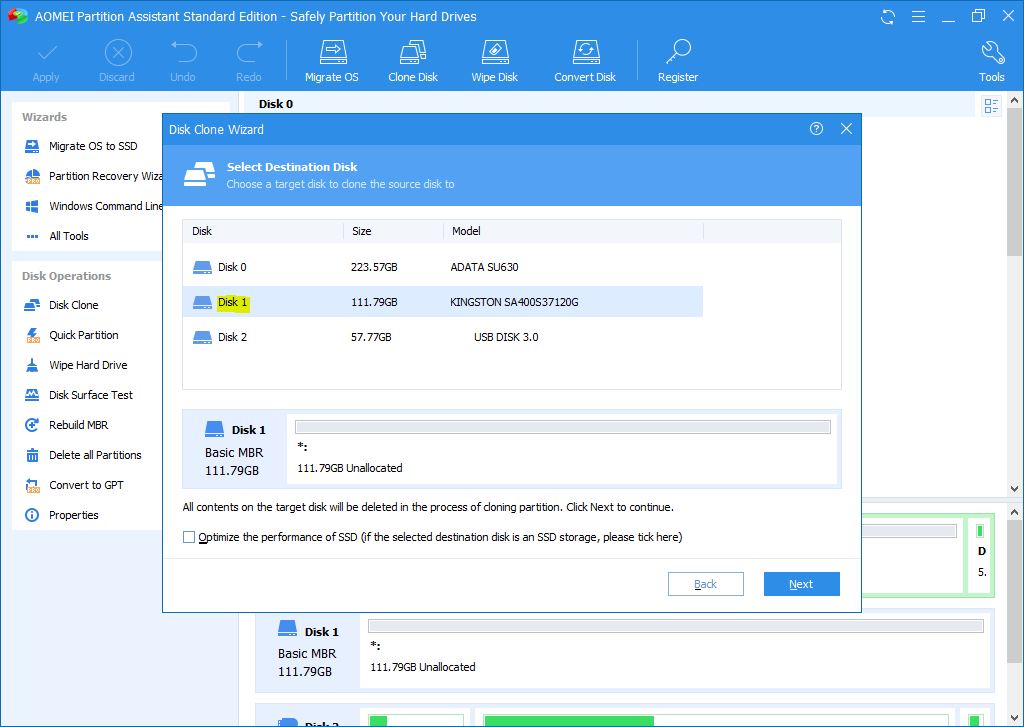Enable Optimize the performance of SSD checkbox
The image size is (1024, 727).
click(189, 537)
